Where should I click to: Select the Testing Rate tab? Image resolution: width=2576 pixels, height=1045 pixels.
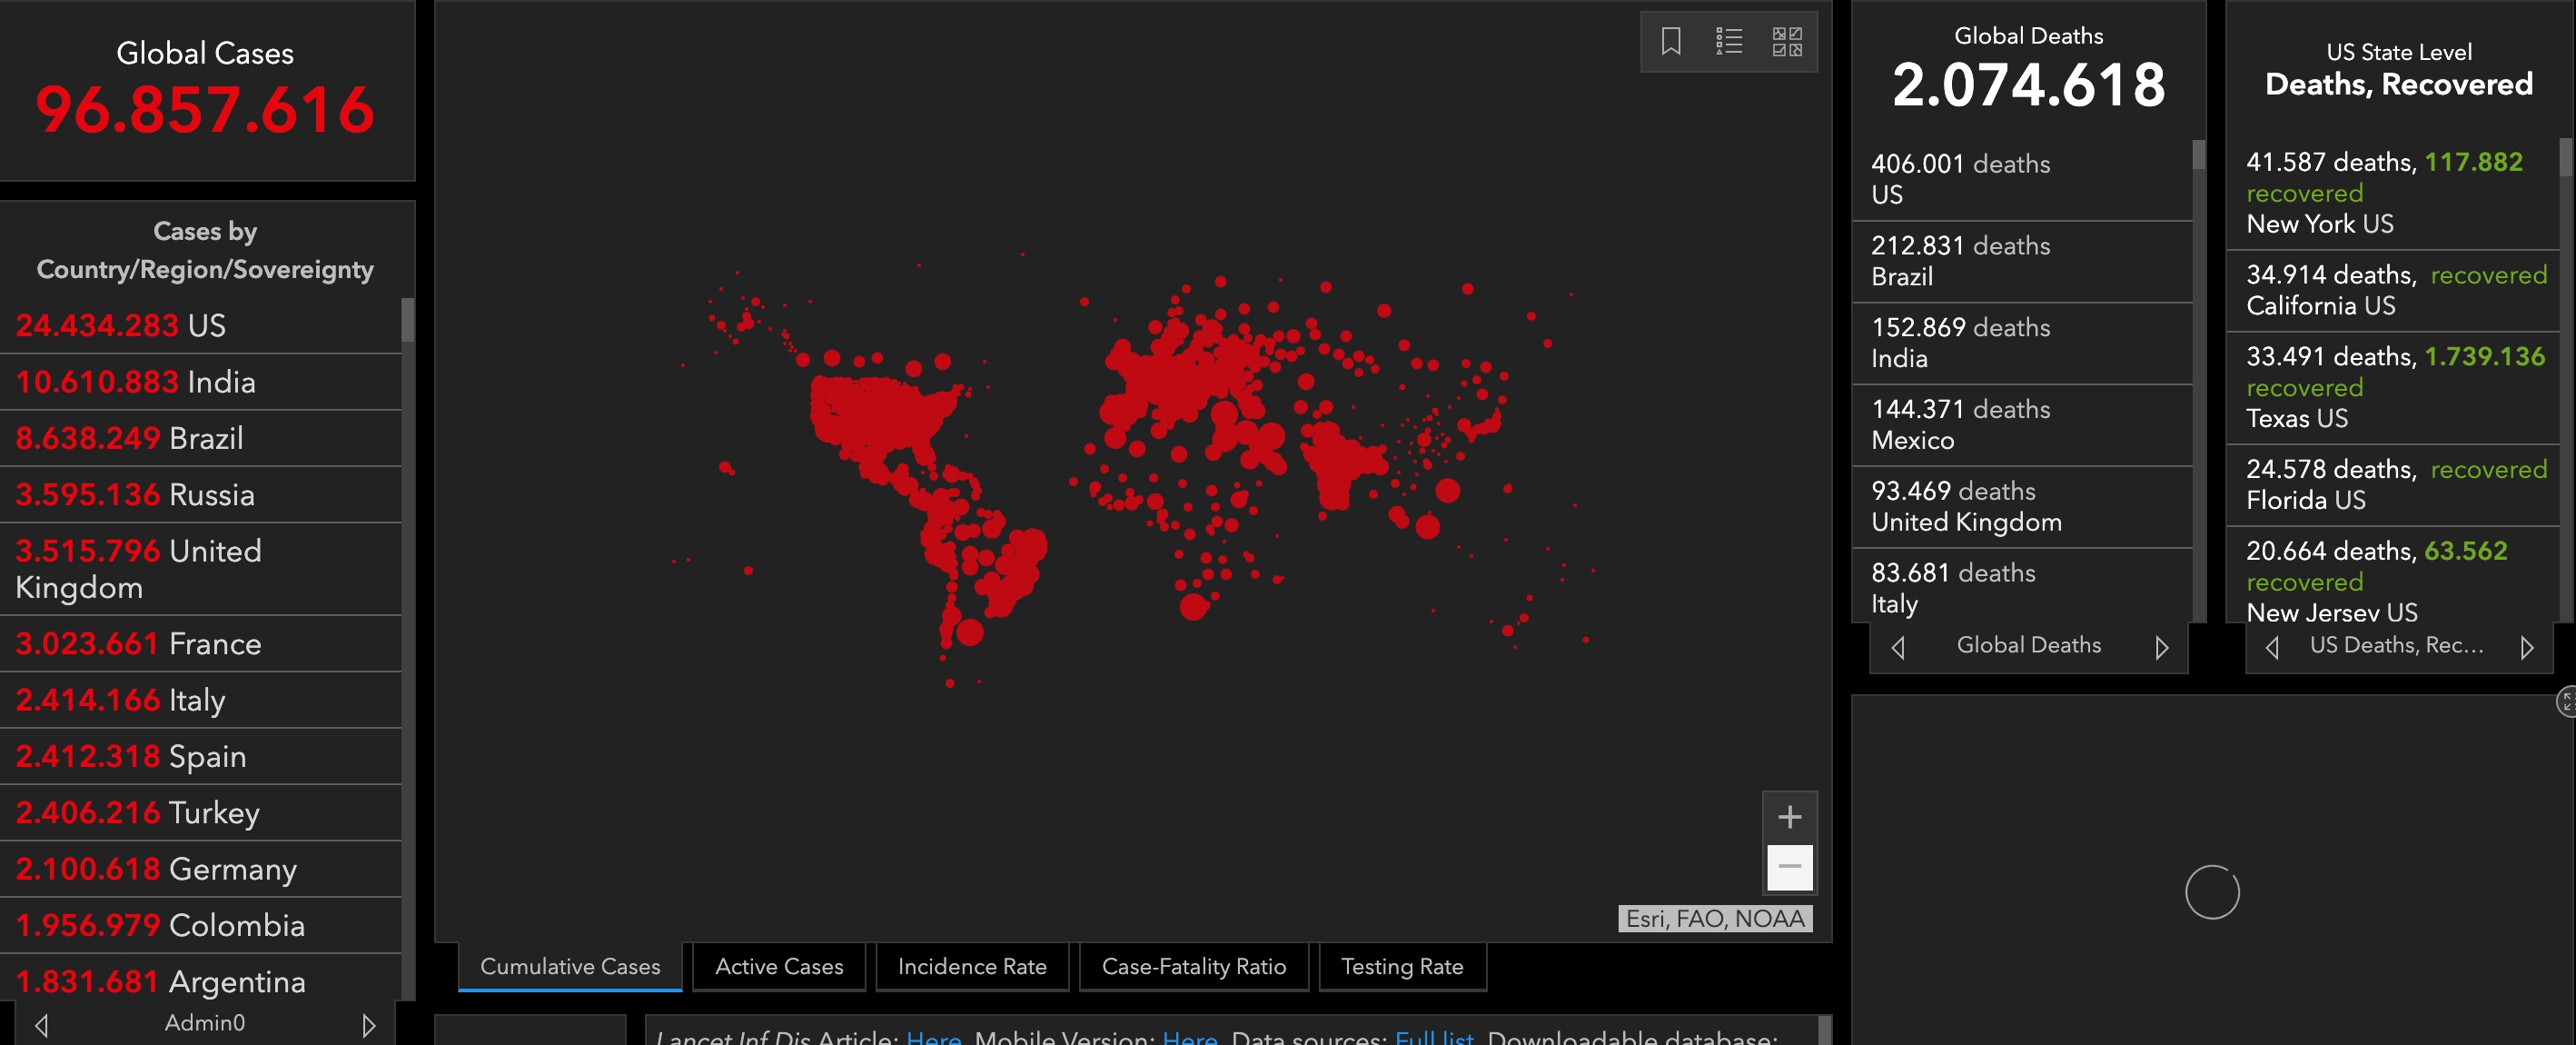pyautogui.click(x=1401, y=966)
